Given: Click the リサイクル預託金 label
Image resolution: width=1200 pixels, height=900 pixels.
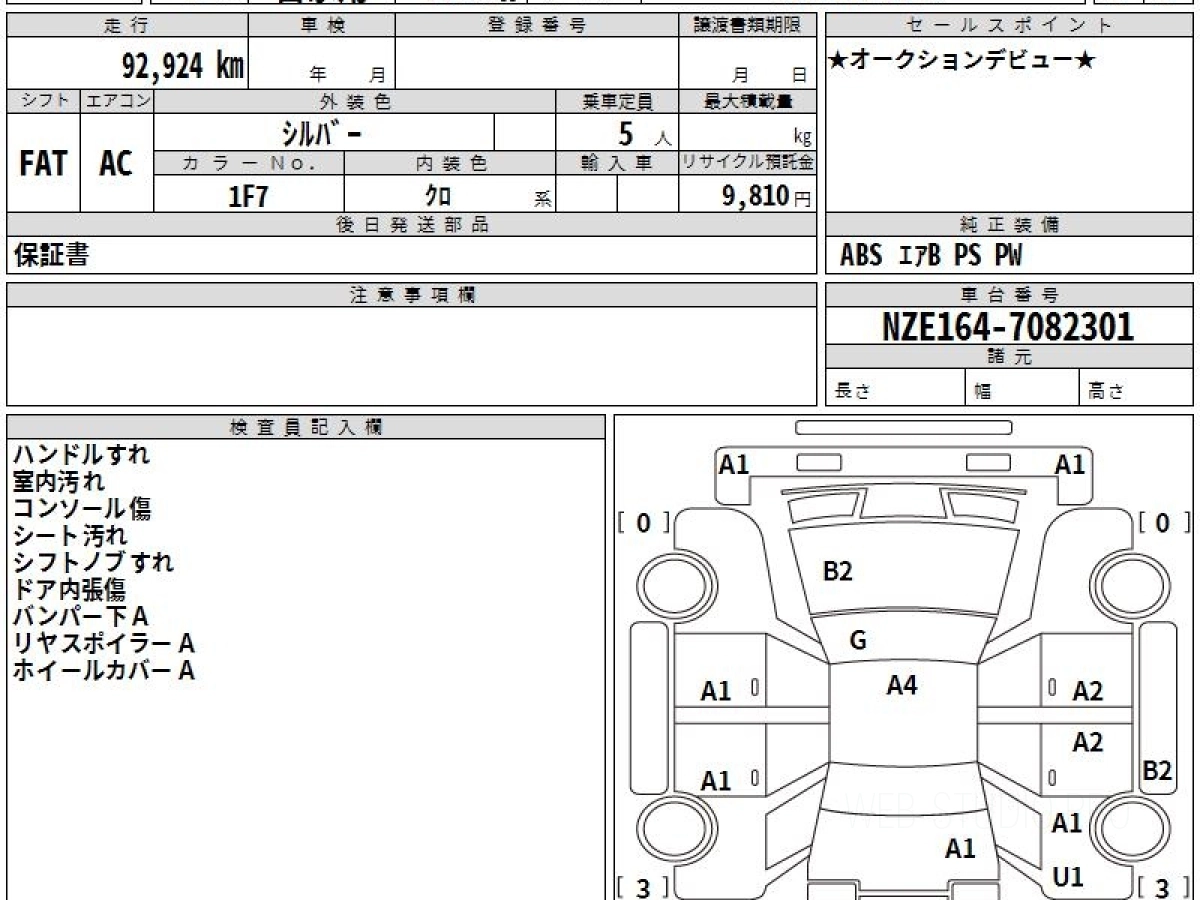Looking at the screenshot, I should (748, 163).
